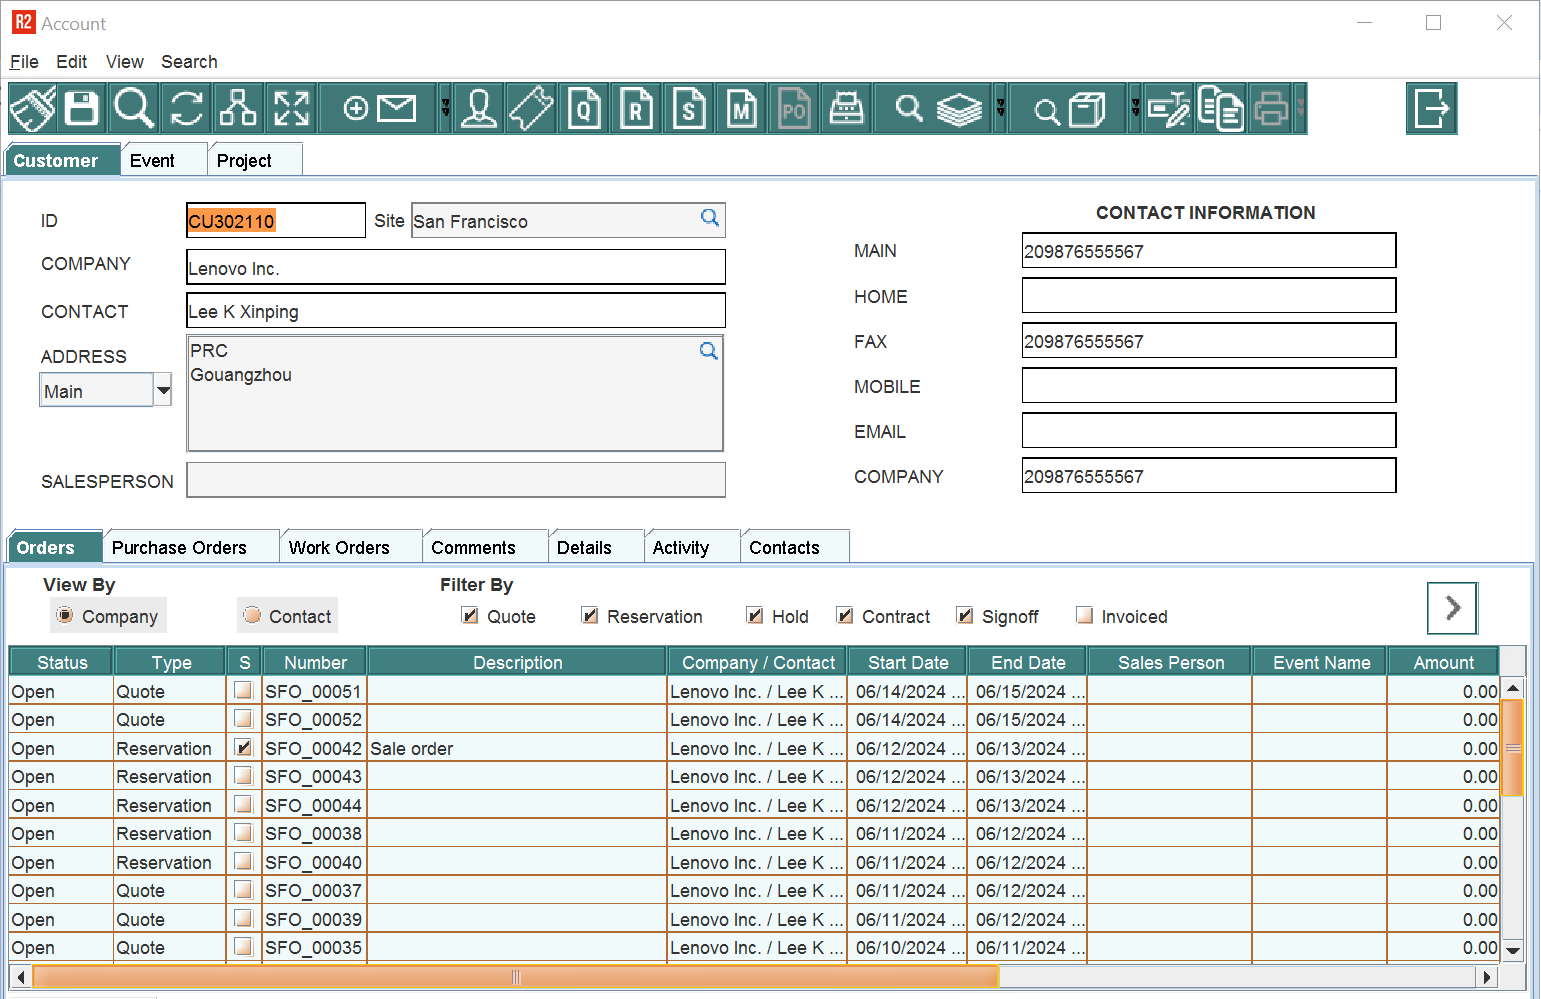Image resolution: width=1541 pixels, height=999 pixels.
Task: Sort orders by Start Date column header
Action: [907, 663]
